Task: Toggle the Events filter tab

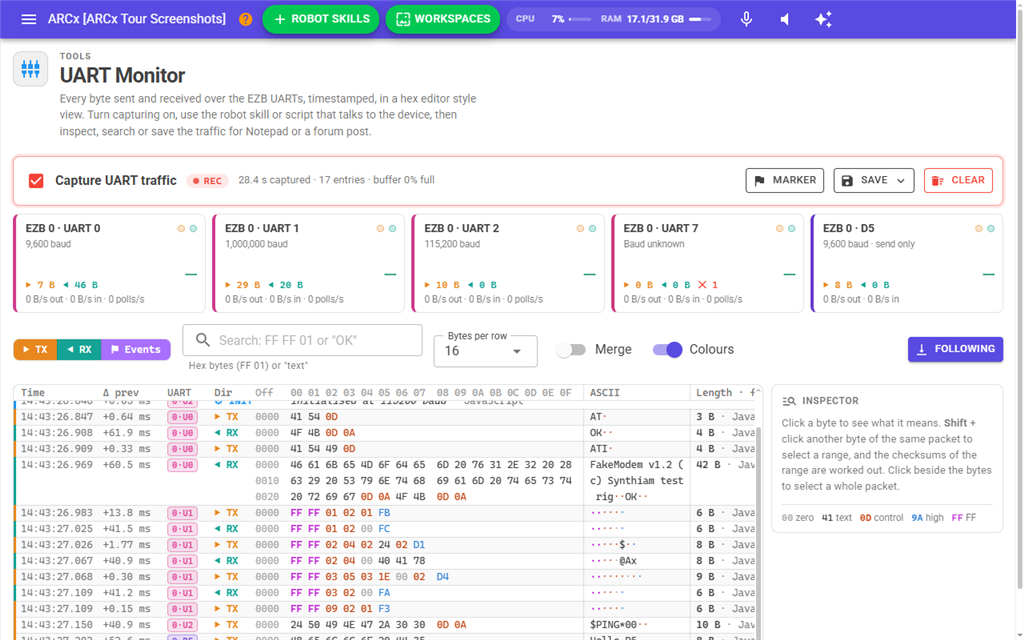Action: 136,349
